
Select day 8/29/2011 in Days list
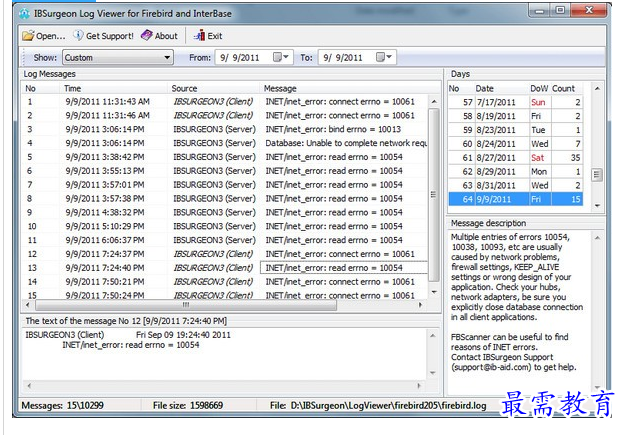coord(515,172)
